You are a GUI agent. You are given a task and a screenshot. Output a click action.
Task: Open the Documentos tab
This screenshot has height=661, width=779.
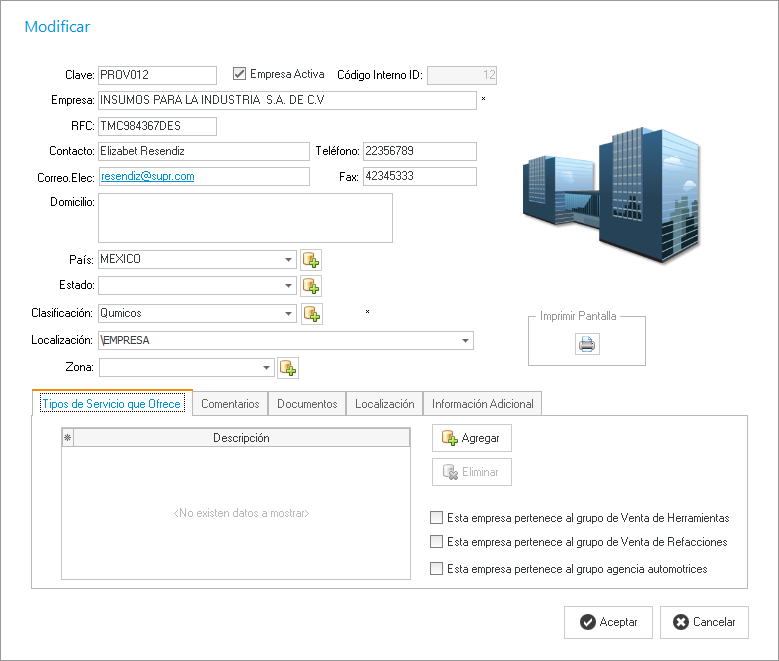(x=307, y=404)
